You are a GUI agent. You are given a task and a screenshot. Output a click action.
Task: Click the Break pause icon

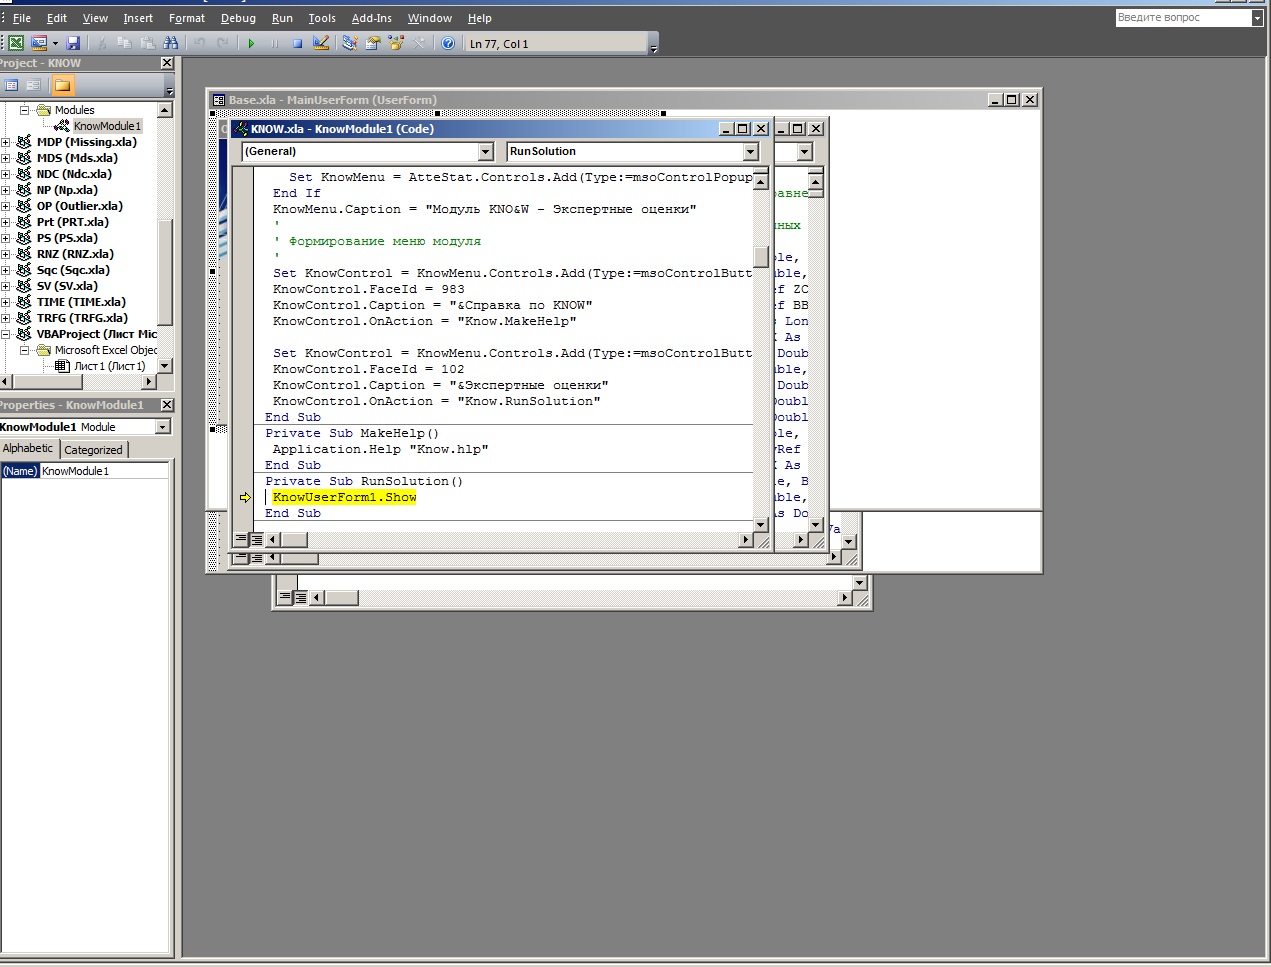(x=274, y=43)
